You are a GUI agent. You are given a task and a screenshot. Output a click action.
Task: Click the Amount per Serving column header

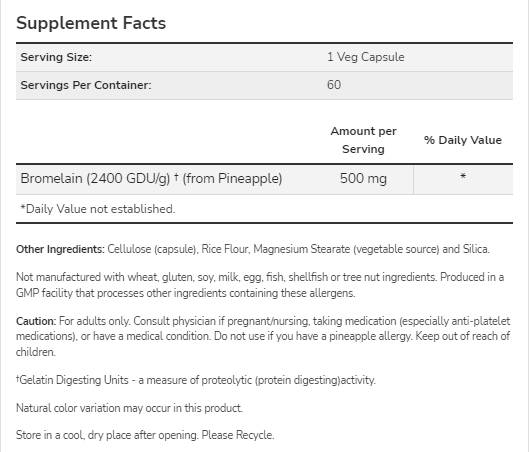coord(363,140)
